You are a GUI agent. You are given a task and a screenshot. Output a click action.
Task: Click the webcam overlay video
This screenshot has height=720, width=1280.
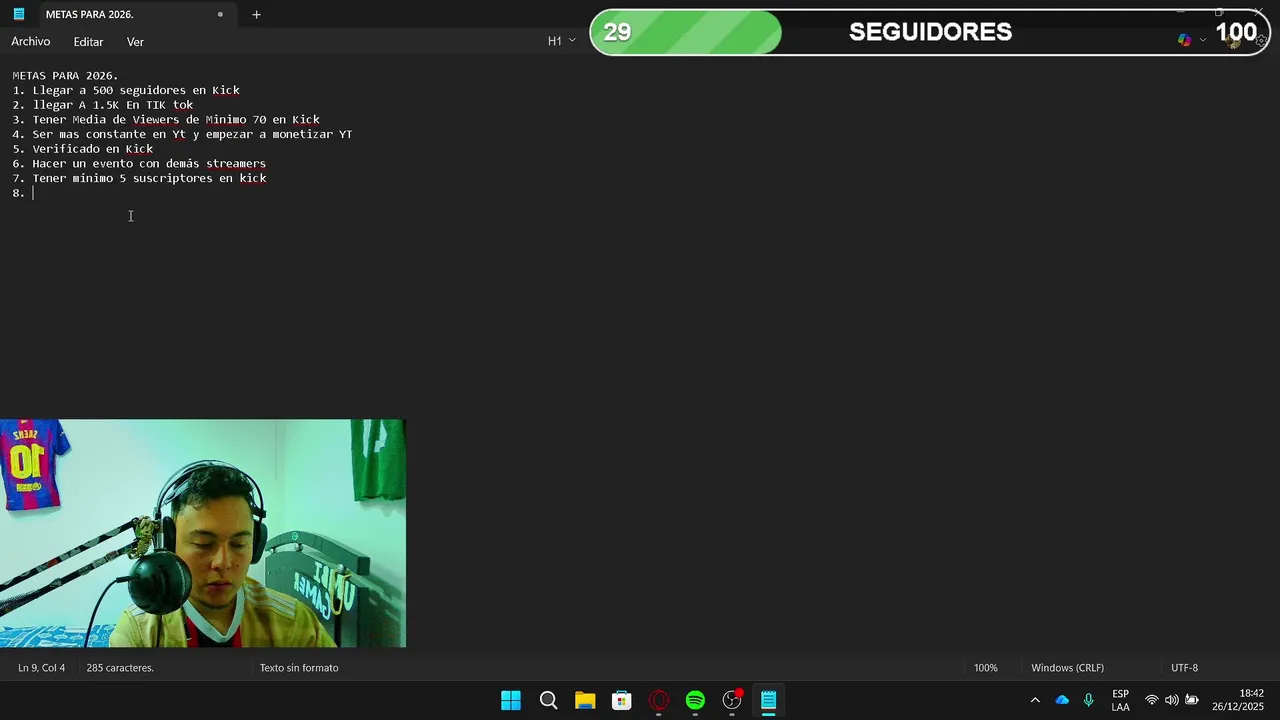click(x=203, y=533)
